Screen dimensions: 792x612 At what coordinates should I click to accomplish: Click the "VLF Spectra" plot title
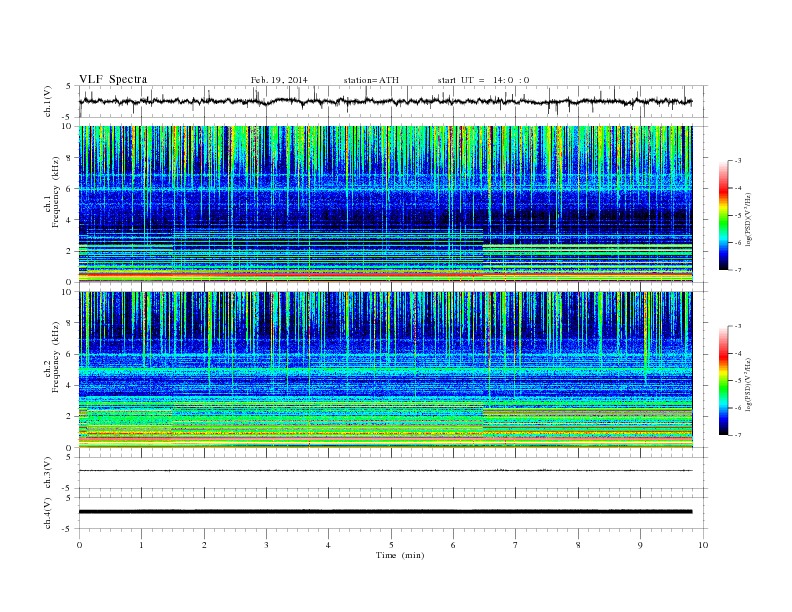[x=113, y=79]
